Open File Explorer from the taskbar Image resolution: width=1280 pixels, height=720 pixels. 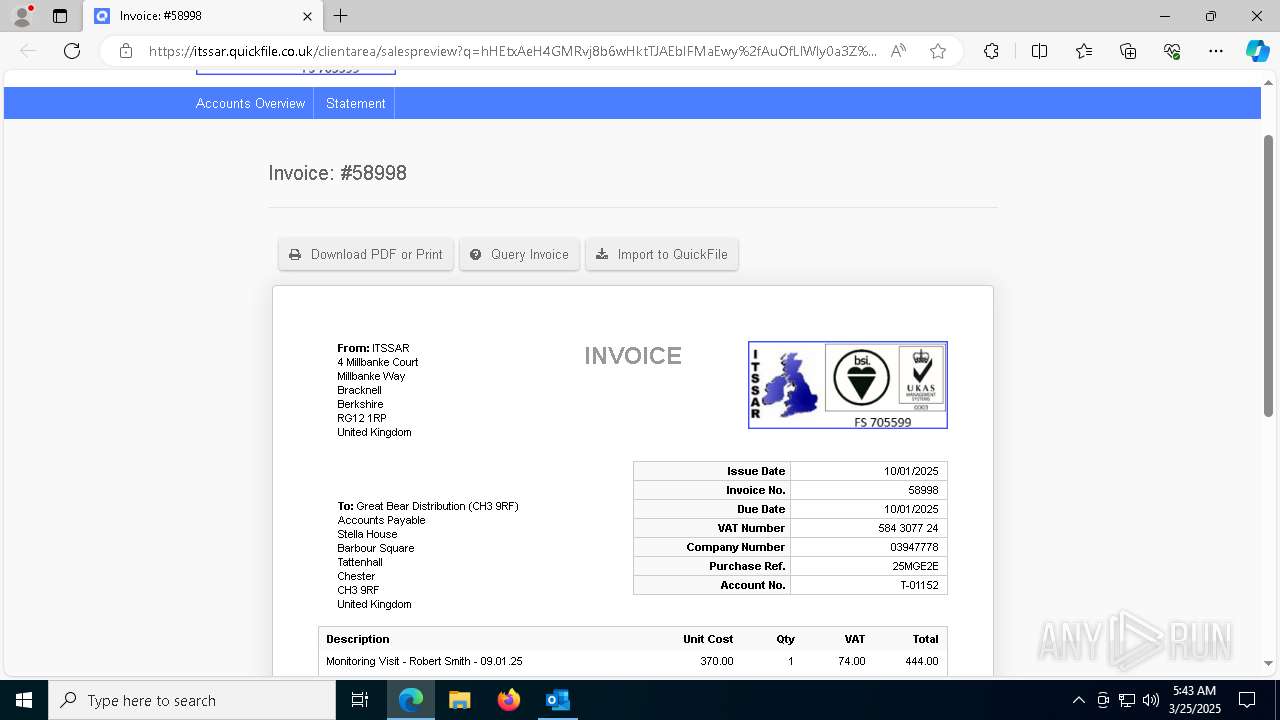pyautogui.click(x=460, y=700)
